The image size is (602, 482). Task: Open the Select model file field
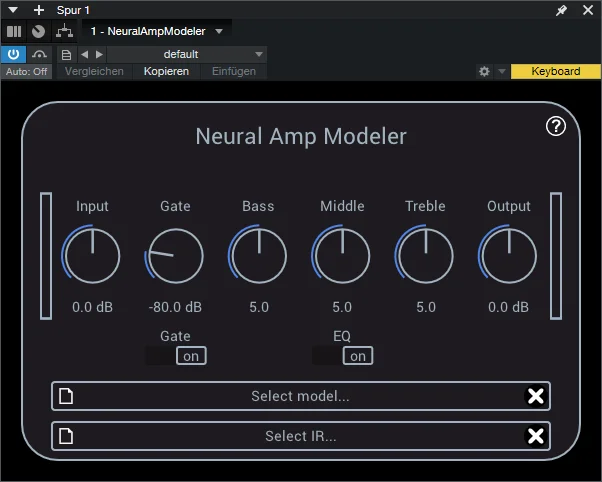301,396
